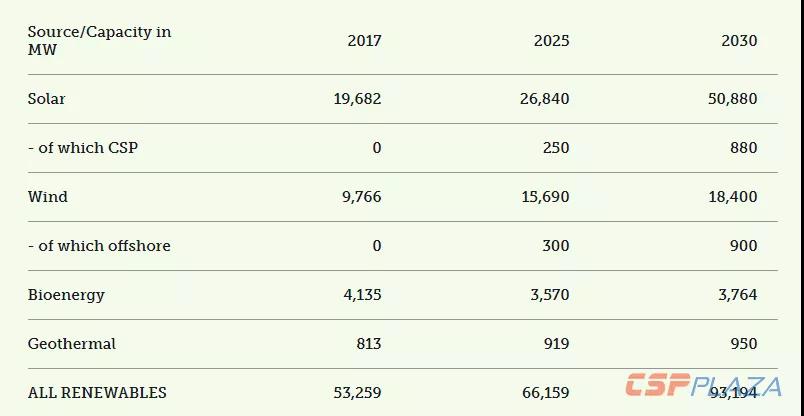
Task: Select Solar 2030 value 50,880
Action: pyautogui.click(x=733, y=98)
